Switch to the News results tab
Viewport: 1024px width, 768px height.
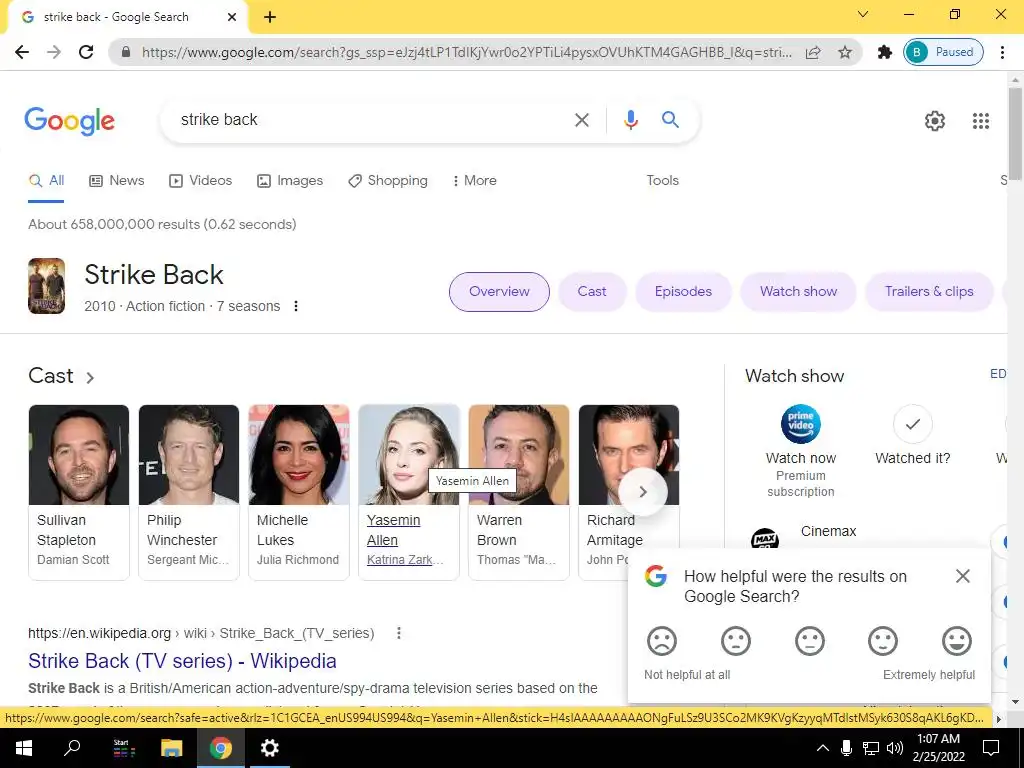[x=116, y=180]
